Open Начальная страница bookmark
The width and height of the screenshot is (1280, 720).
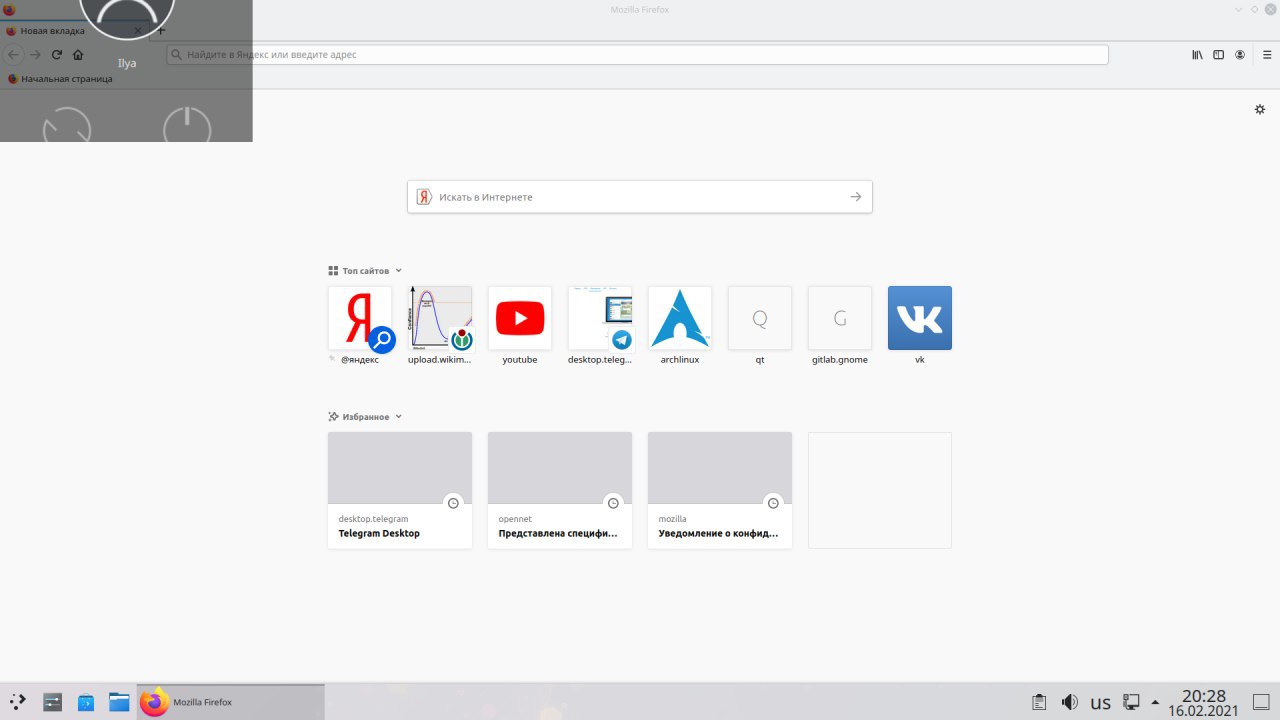[x=60, y=78]
